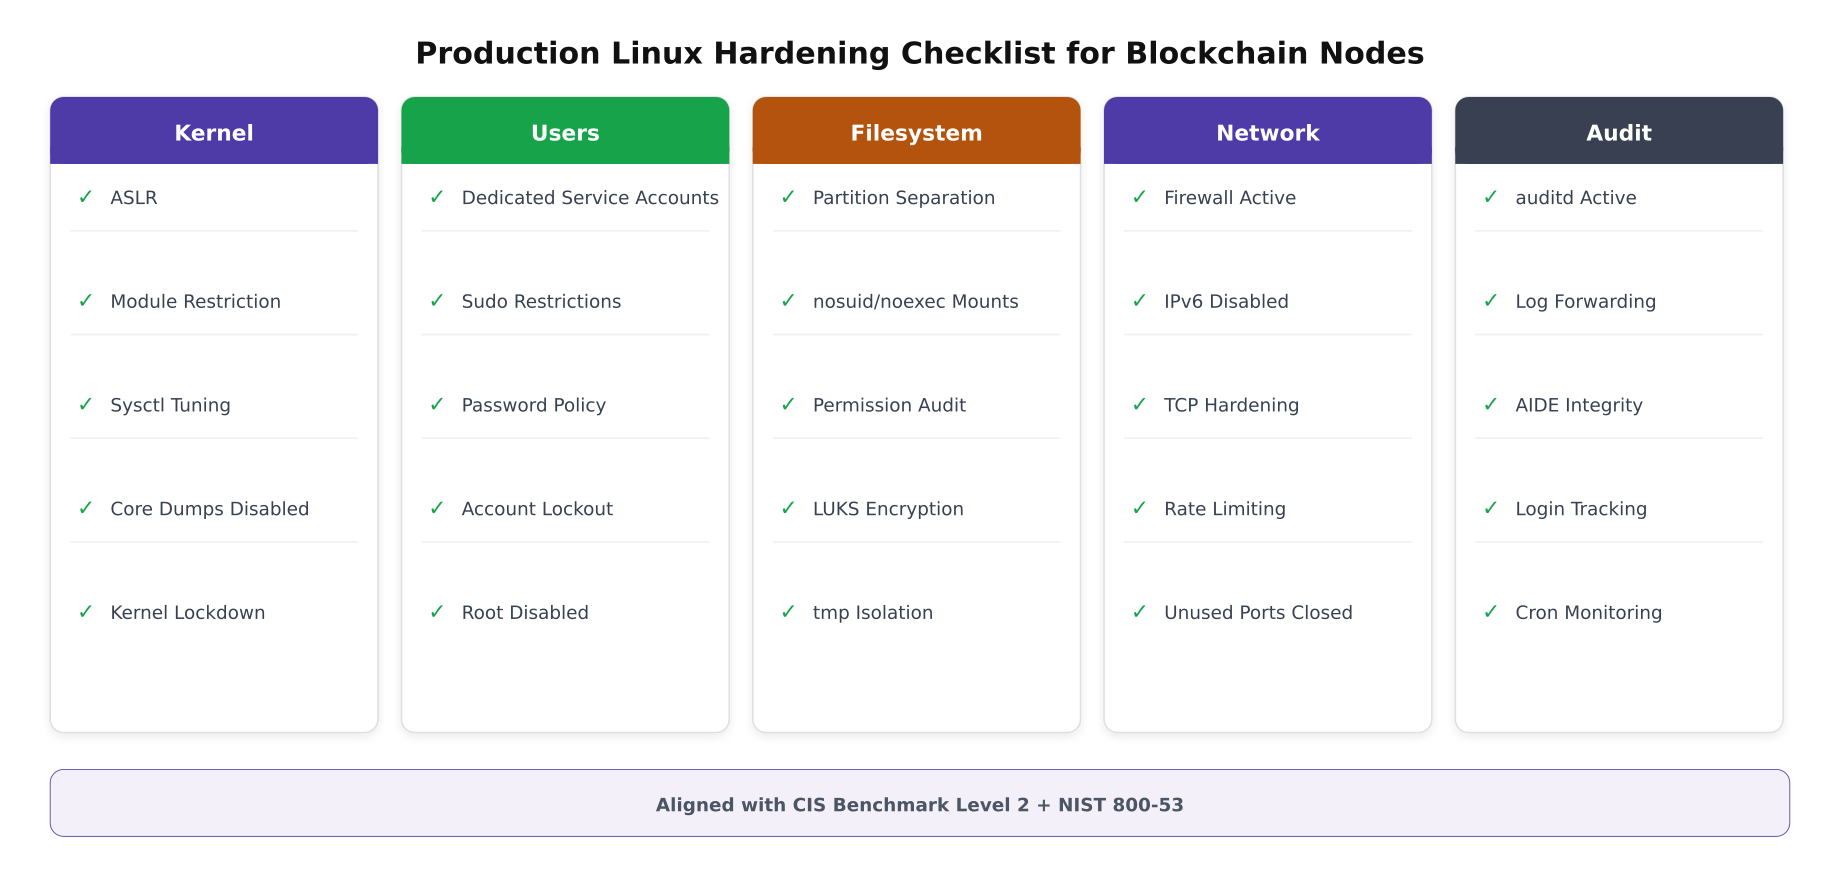Image resolution: width=1840 pixels, height=870 pixels.
Task: Select the Filesystem column header
Action: [x=916, y=131]
